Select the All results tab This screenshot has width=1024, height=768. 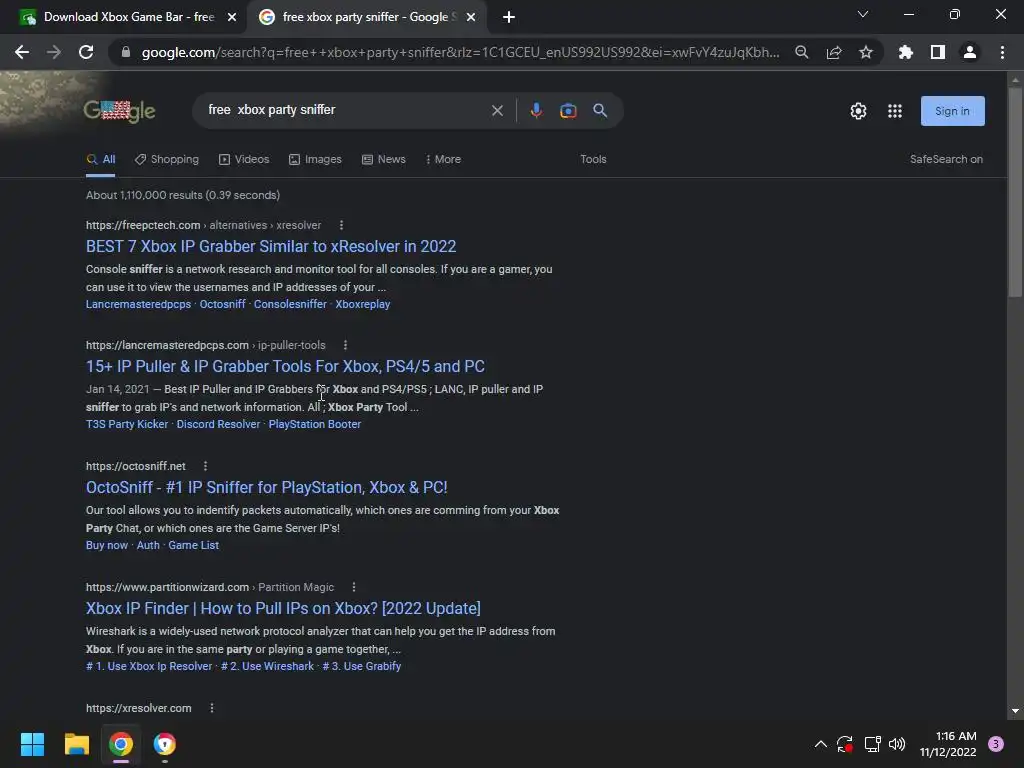point(101,159)
